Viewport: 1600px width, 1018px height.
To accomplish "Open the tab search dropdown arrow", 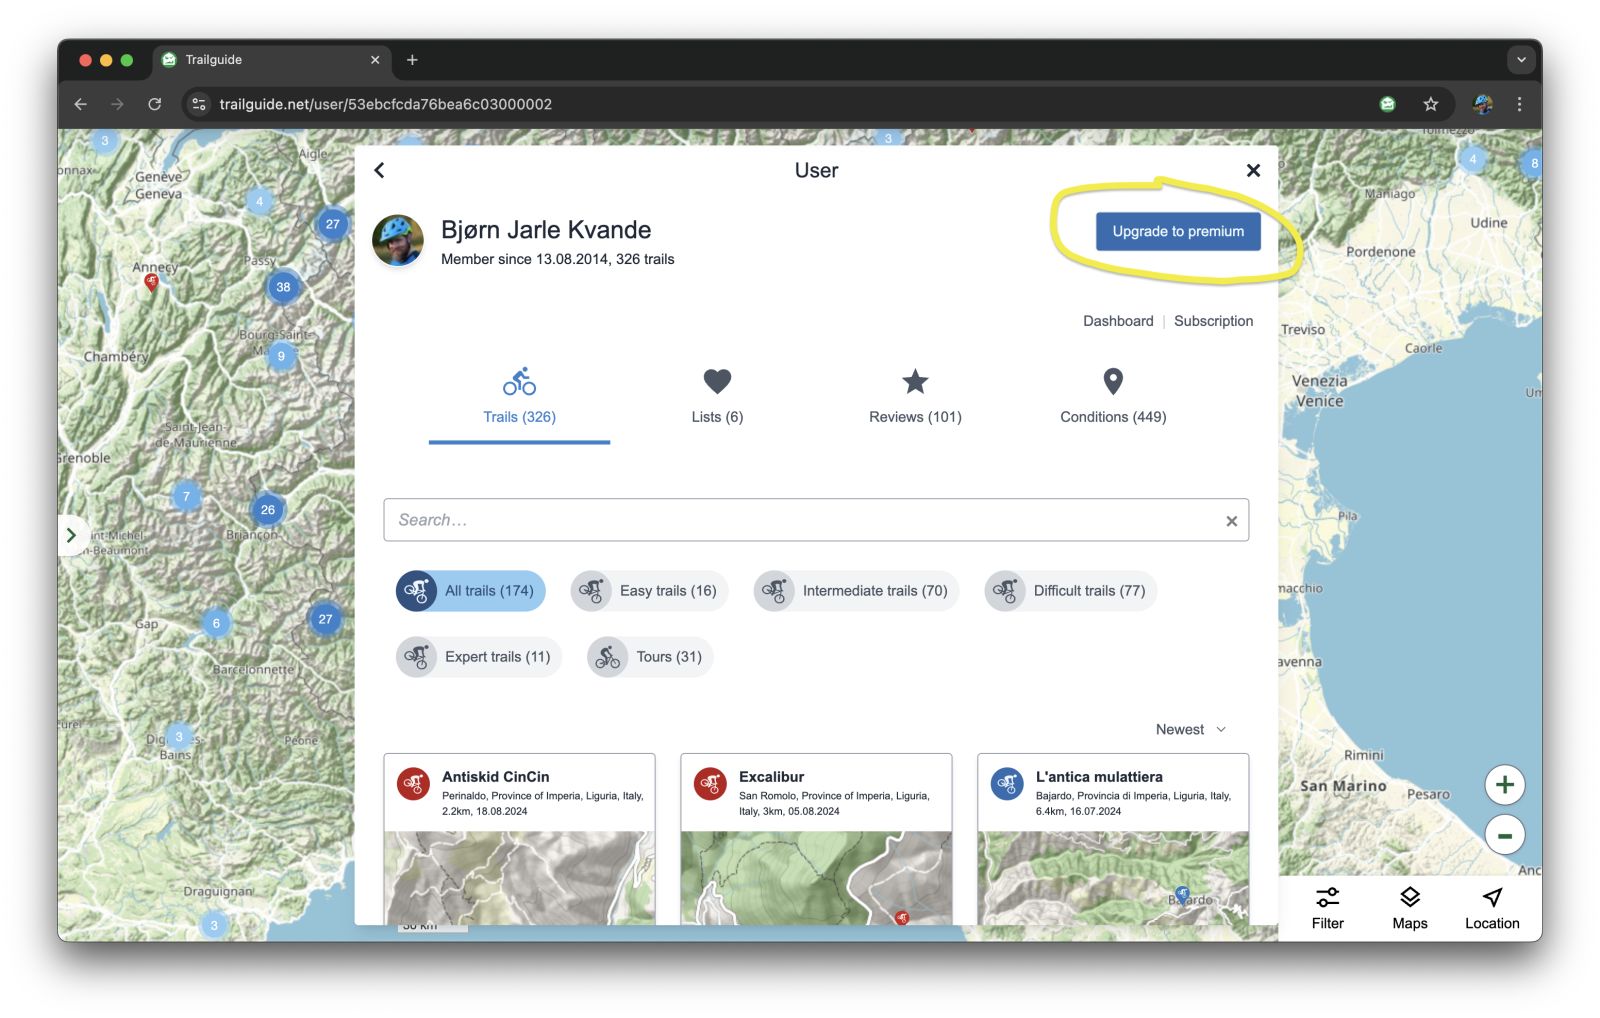I will (1521, 60).
